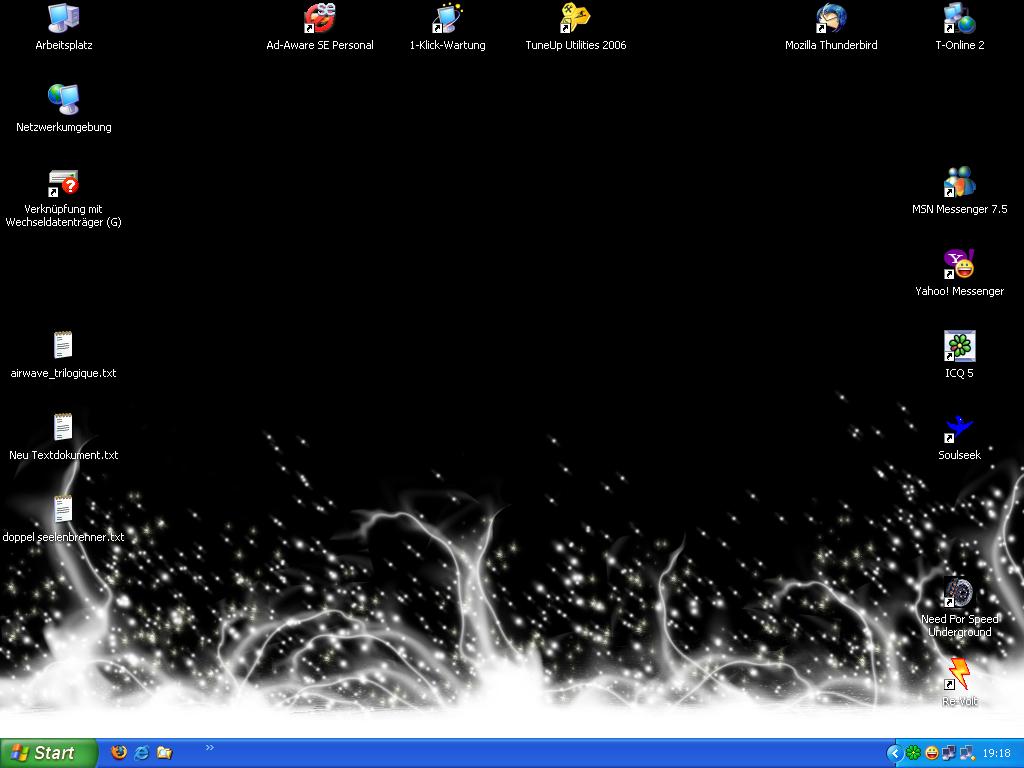
Task: Select the Need For Speed Underground shortcut
Action: tap(959, 592)
